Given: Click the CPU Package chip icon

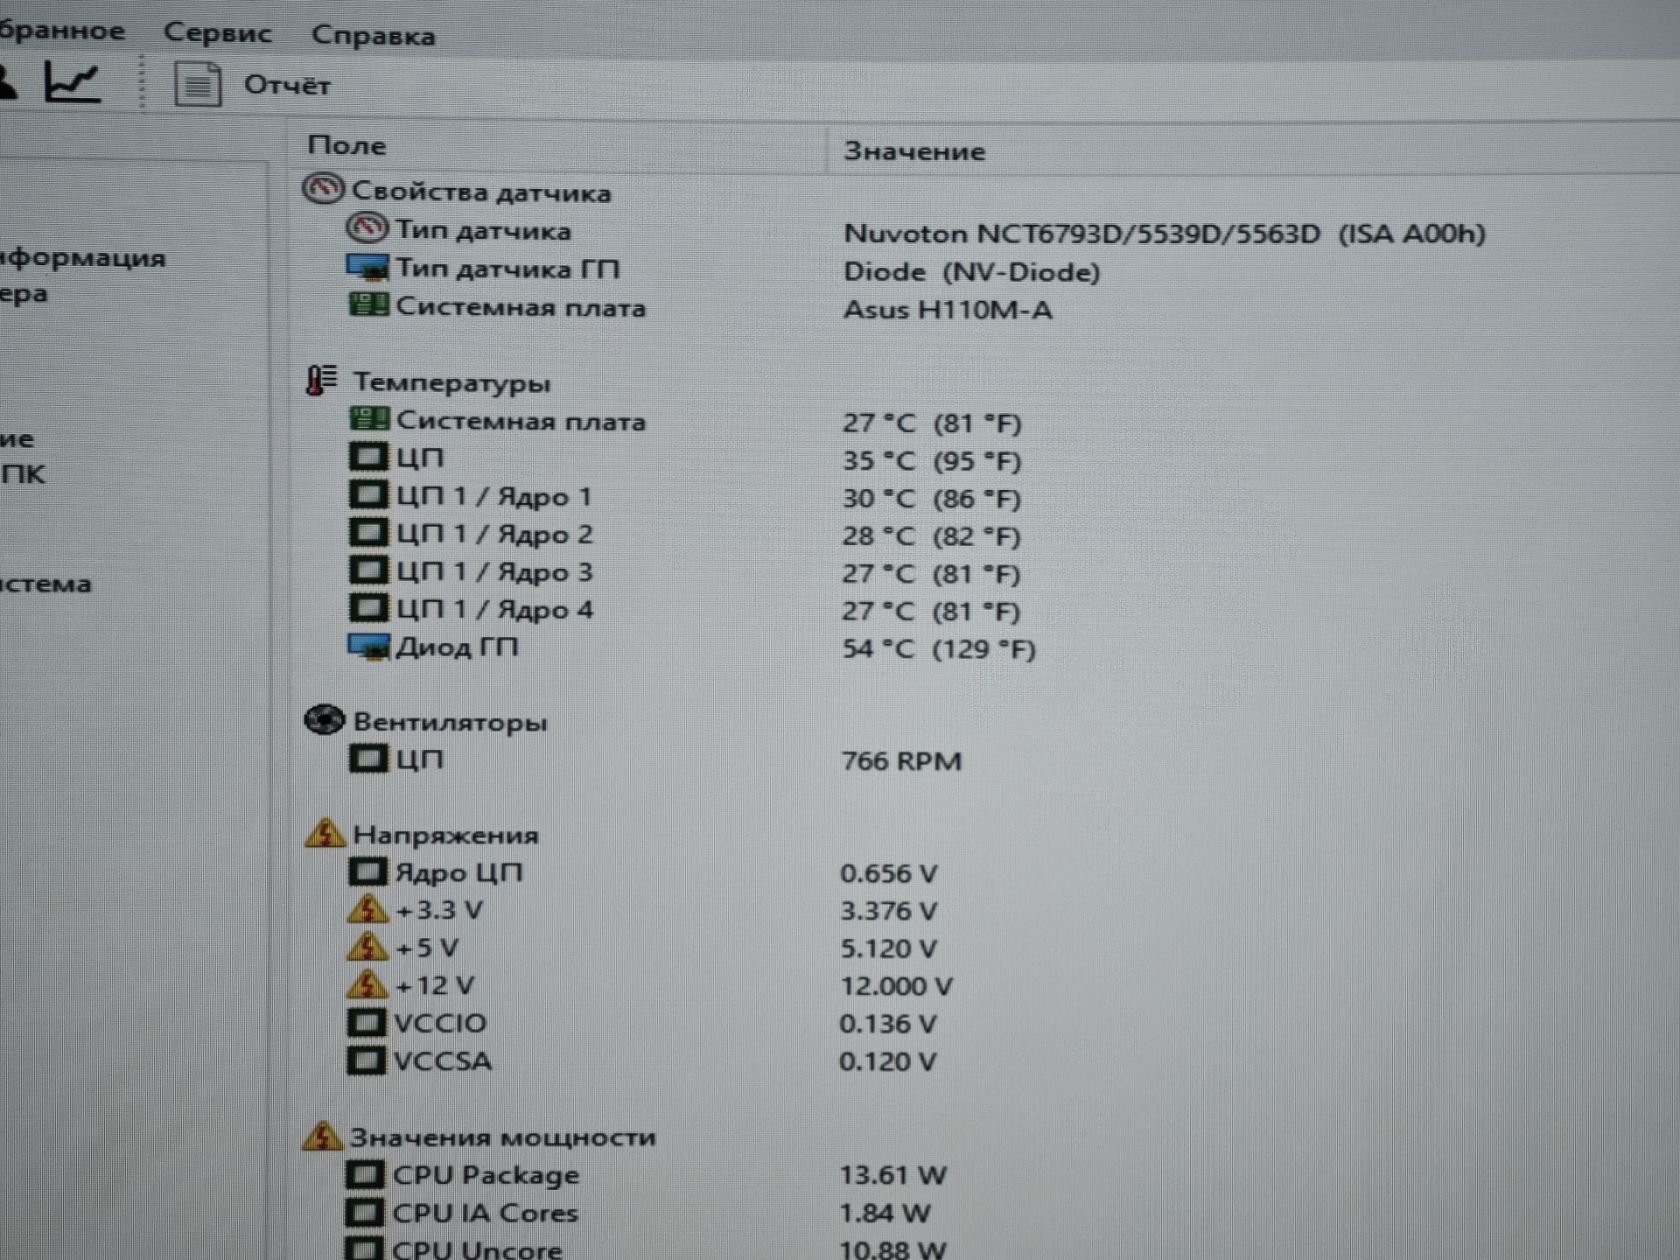Looking at the screenshot, I should (365, 1174).
